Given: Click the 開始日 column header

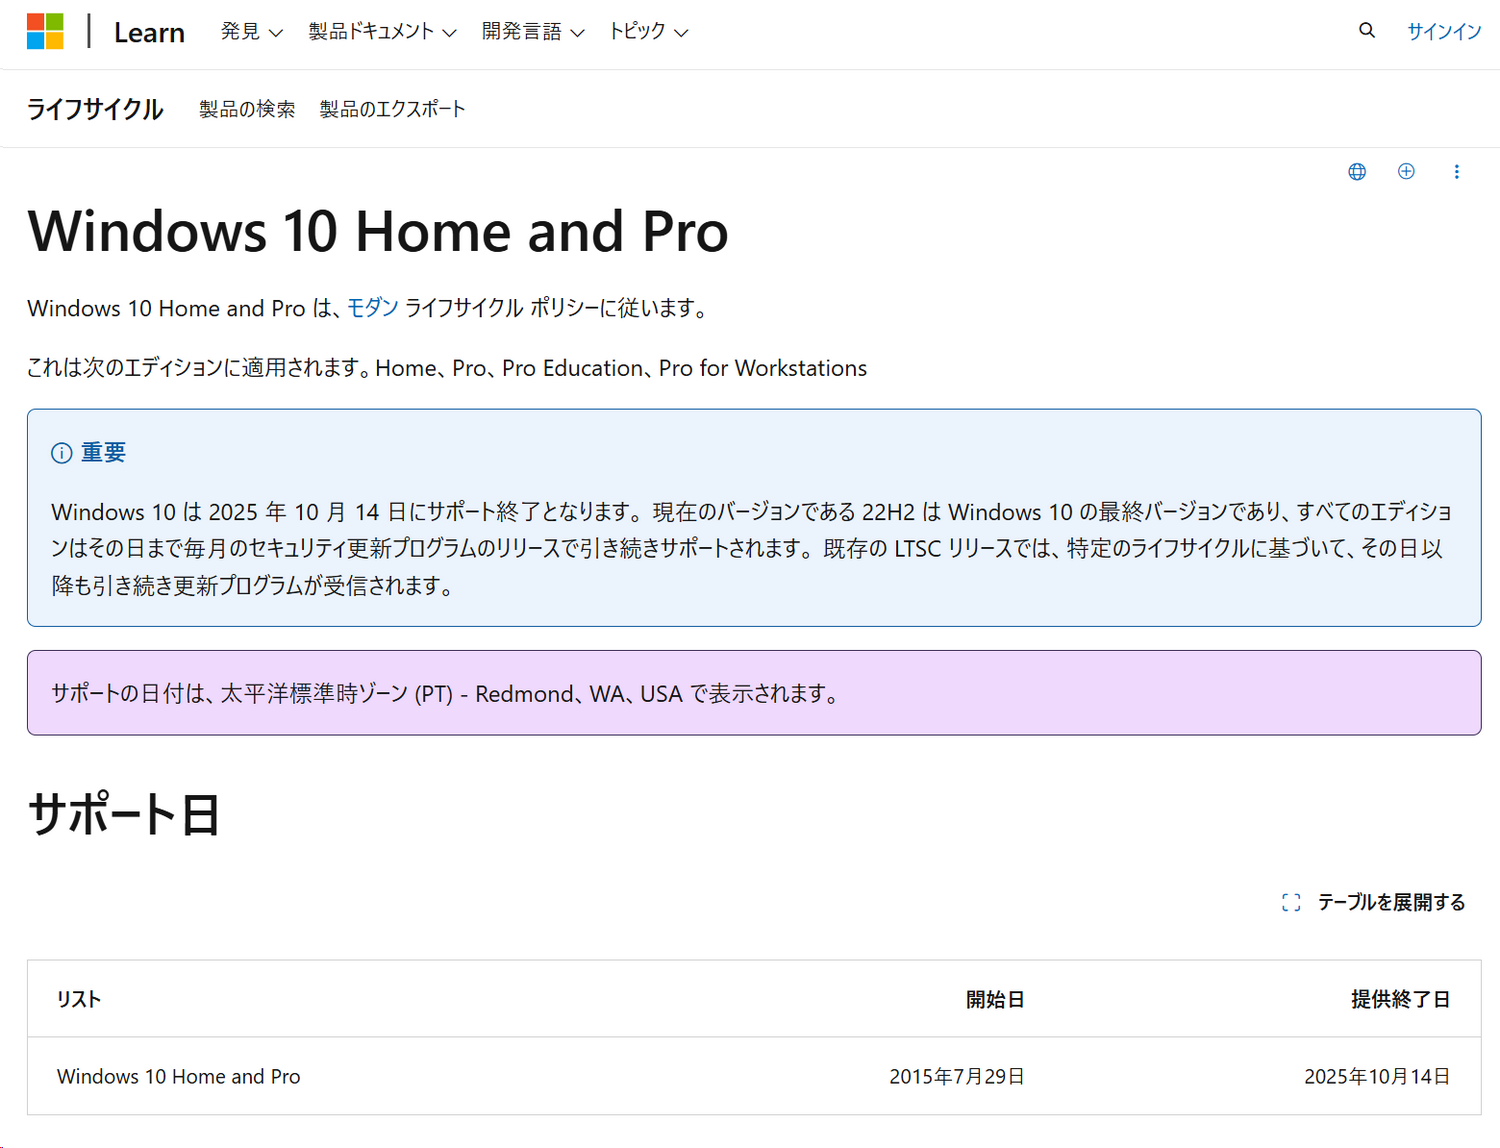Looking at the screenshot, I should pos(995,999).
